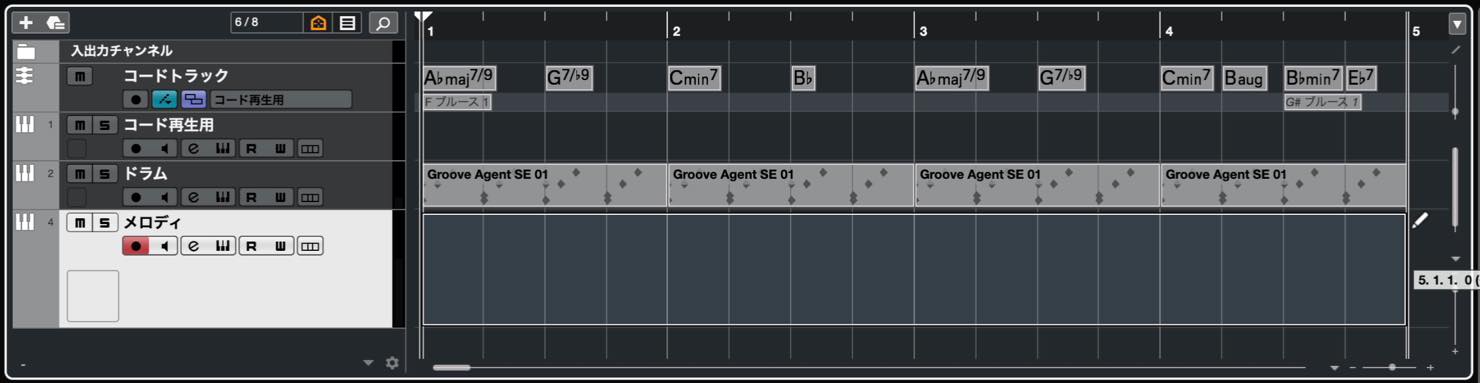
Task: Open Edit Channel Settings on メロディ track
Action: tap(194, 246)
